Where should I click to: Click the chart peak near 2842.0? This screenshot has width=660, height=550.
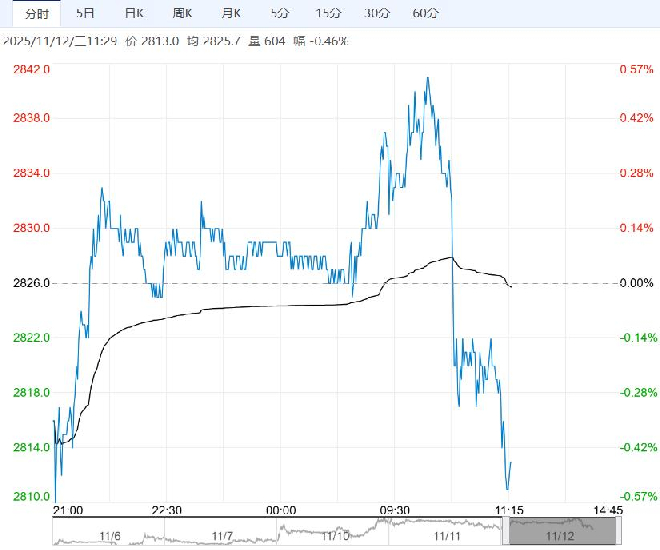tap(428, 78)
